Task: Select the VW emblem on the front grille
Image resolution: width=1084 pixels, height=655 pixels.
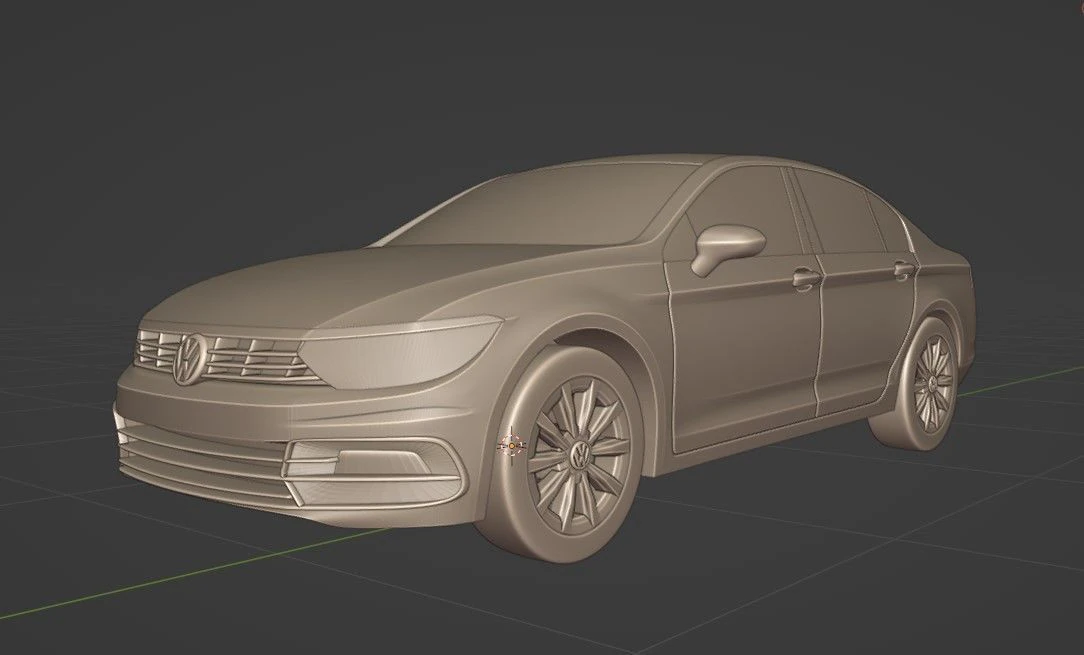Action: coord(189,359)
